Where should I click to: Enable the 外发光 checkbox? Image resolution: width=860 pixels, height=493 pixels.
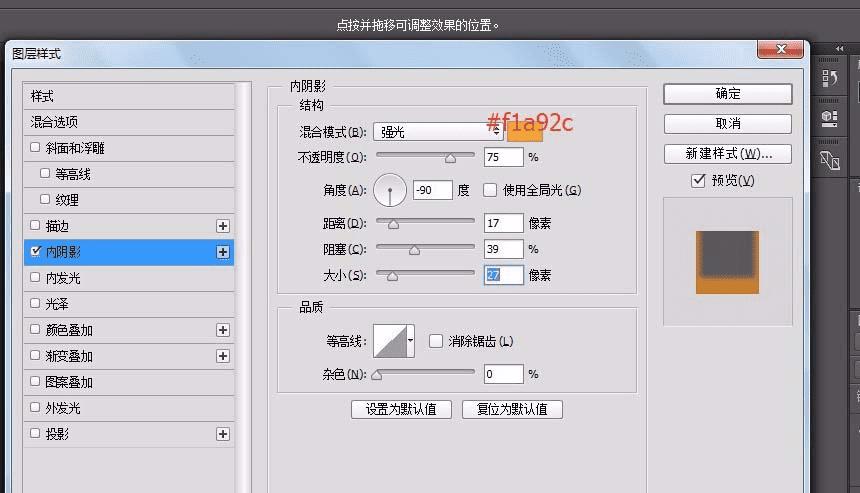coord(35,407)
